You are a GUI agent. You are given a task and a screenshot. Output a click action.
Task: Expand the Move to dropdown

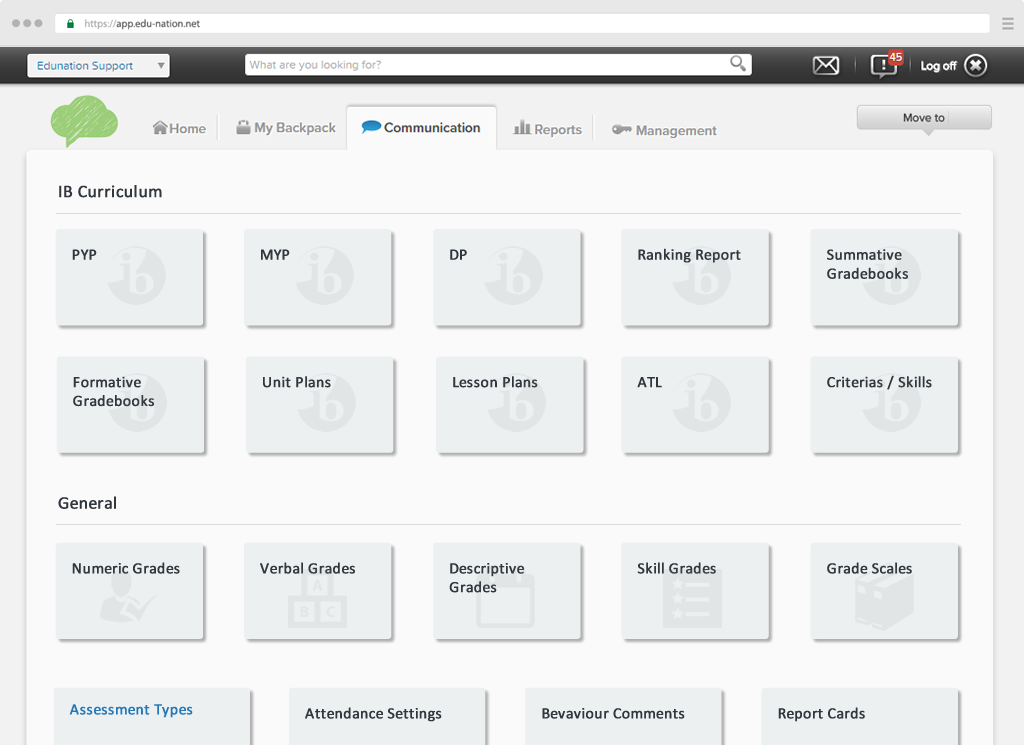pyautogui.click(x=924, y=118)
